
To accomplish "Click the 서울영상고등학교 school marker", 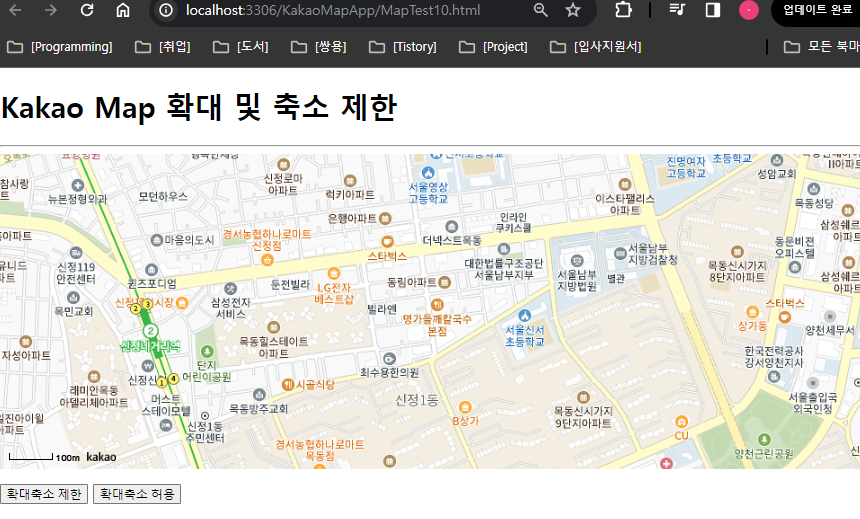I will click(x=428, y=173).
